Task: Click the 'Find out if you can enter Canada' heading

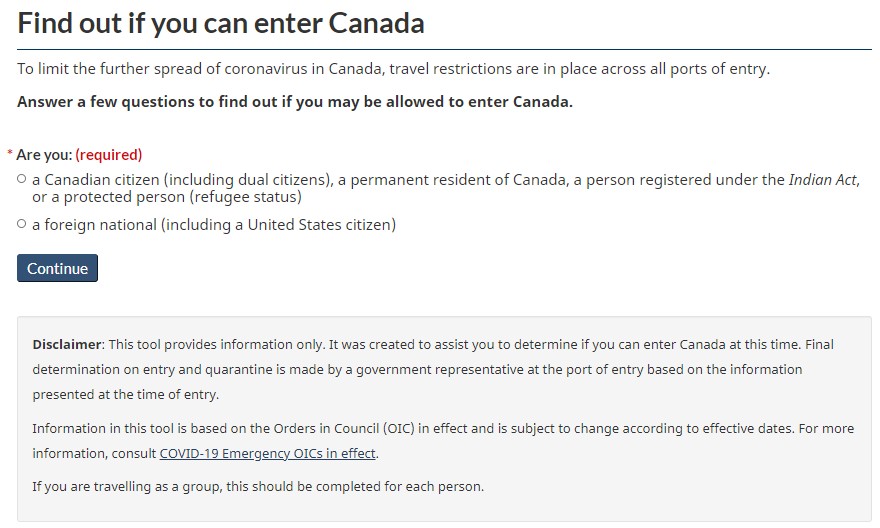Action: pyautogui.click(x=221, y=23)
